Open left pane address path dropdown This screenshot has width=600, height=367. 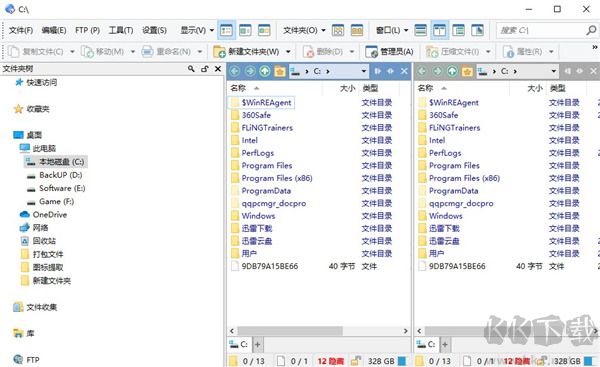[364, 71]
